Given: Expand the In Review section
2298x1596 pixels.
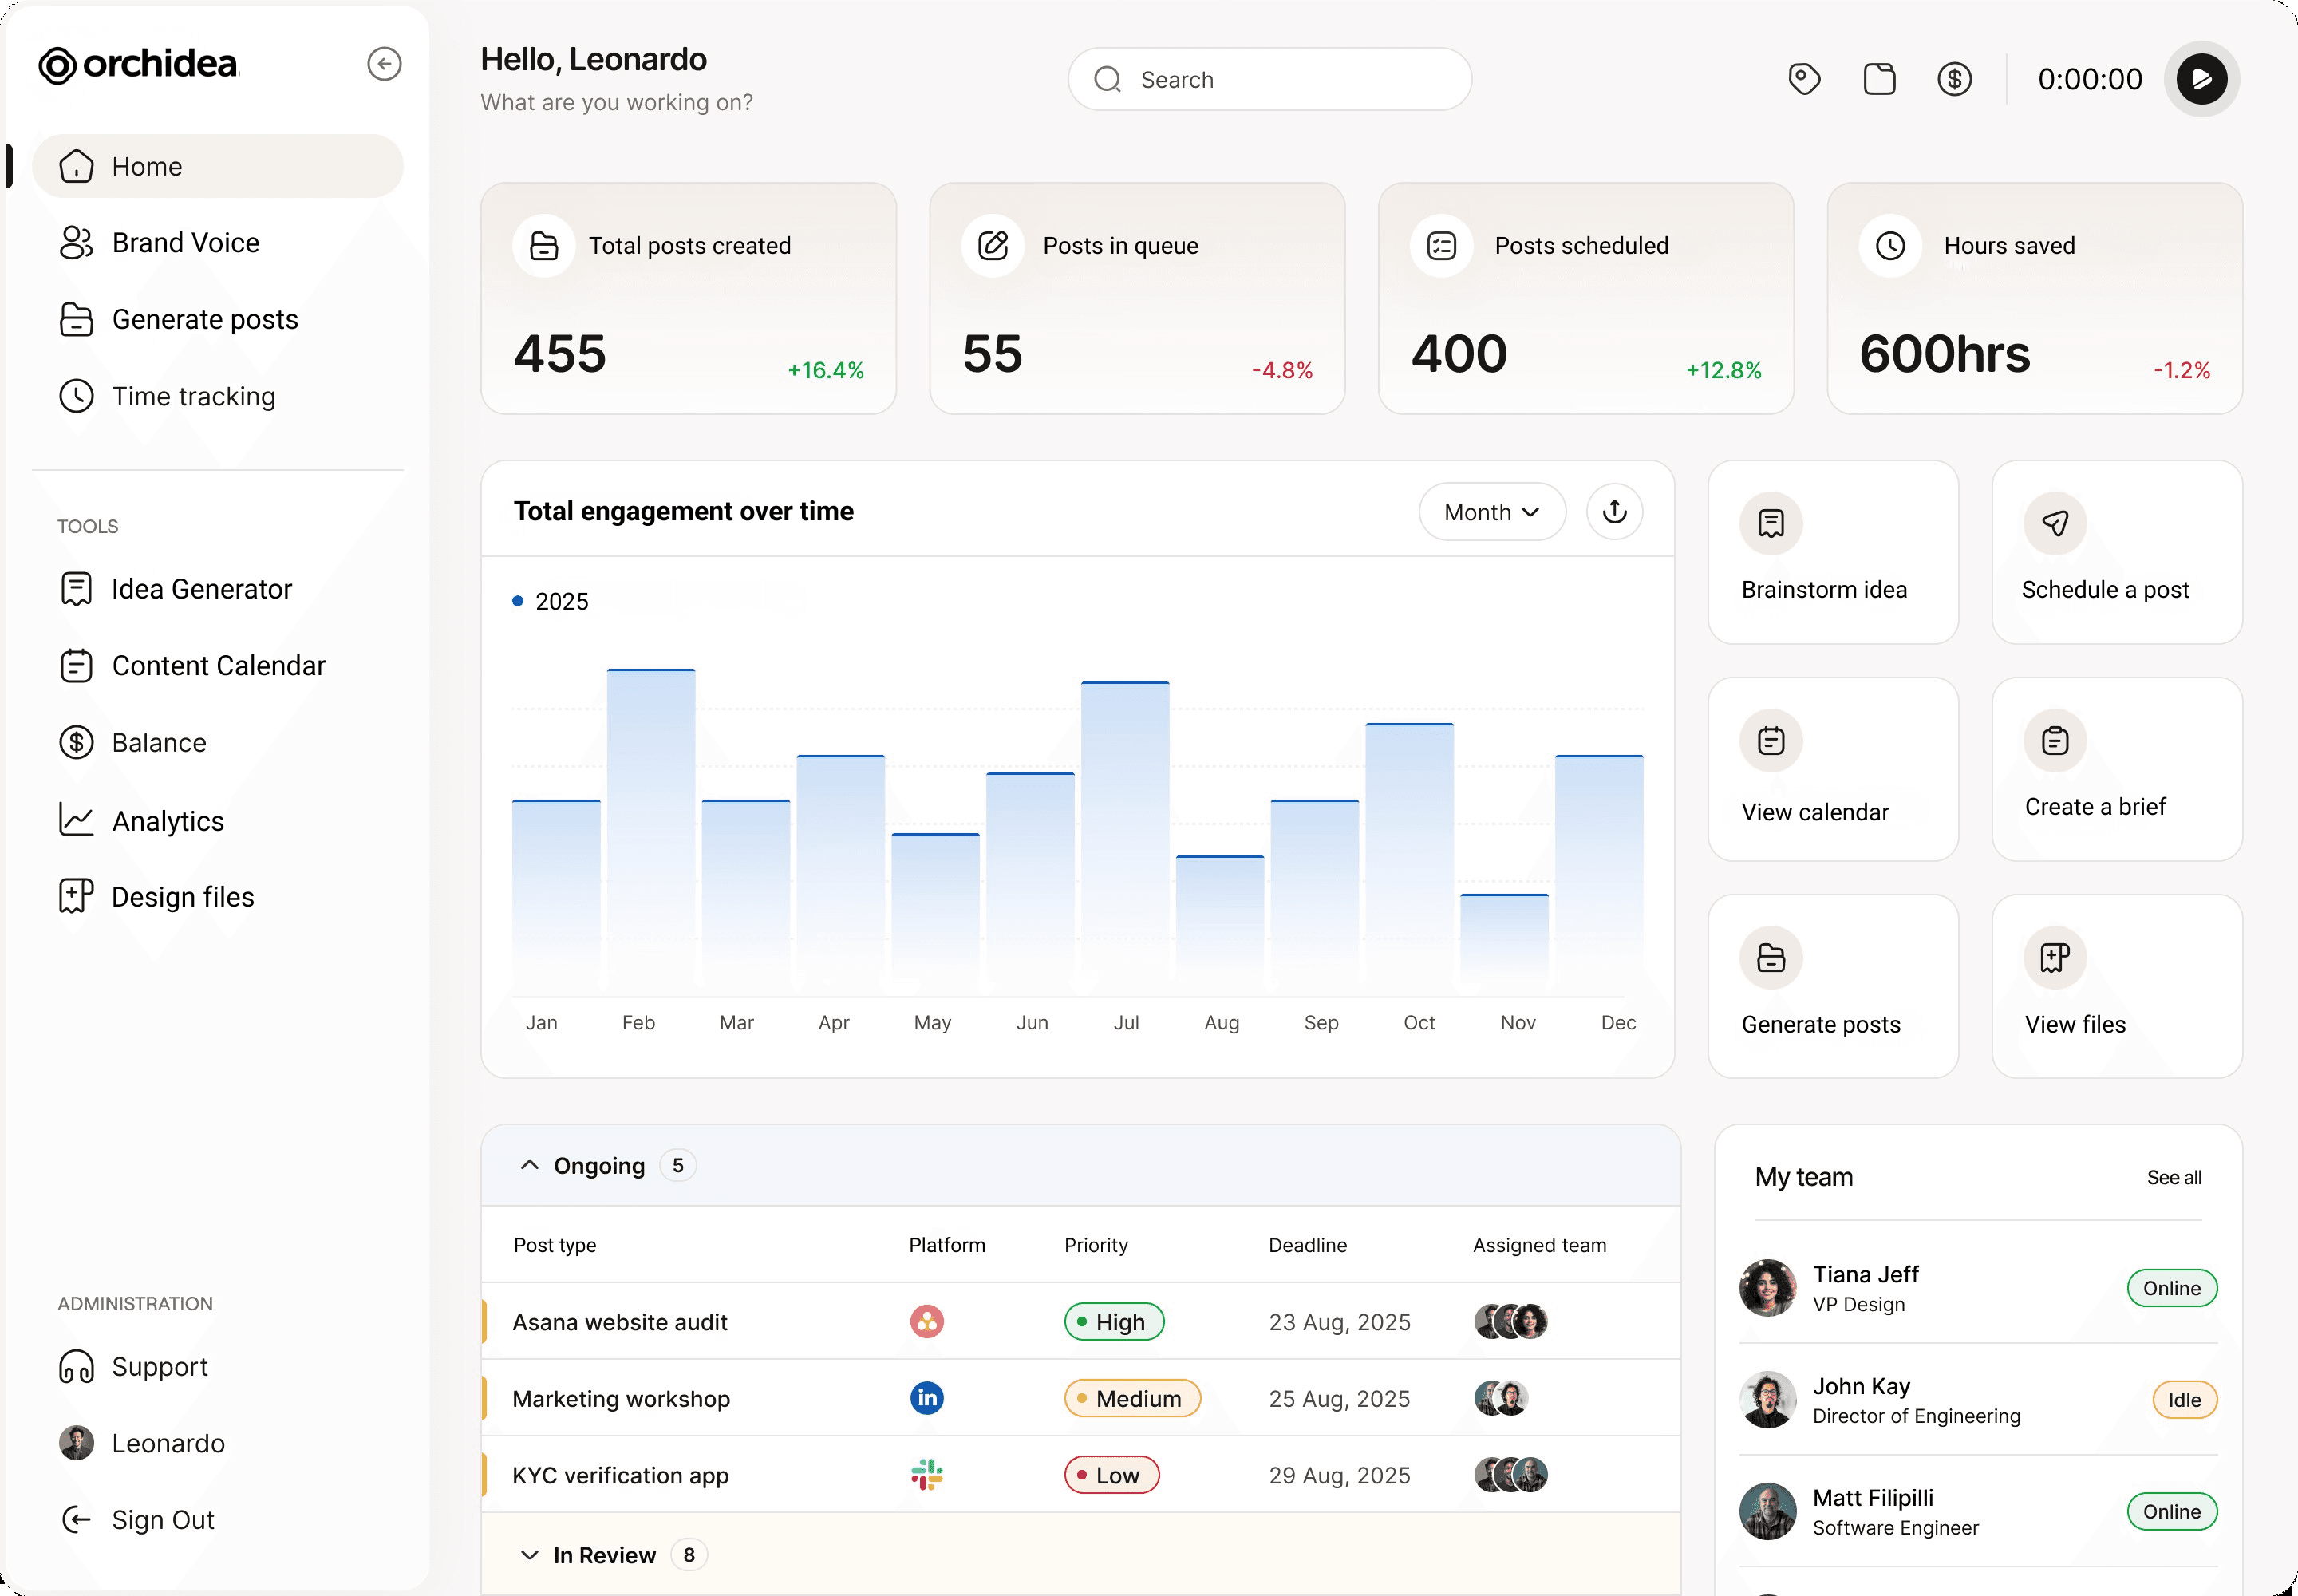Looking at the screenshot, I should pos(531,1554).
